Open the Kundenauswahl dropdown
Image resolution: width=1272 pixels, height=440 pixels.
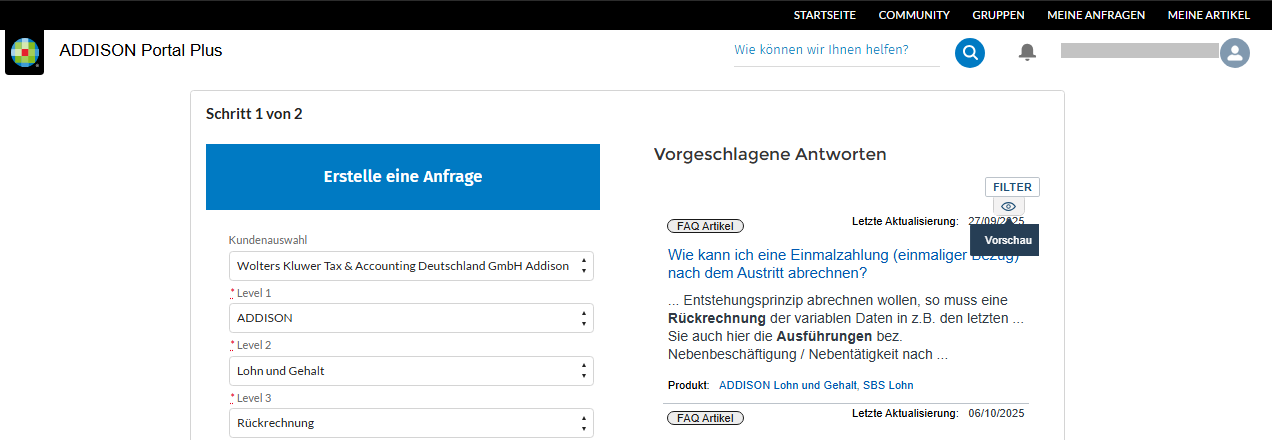(411, 266)
